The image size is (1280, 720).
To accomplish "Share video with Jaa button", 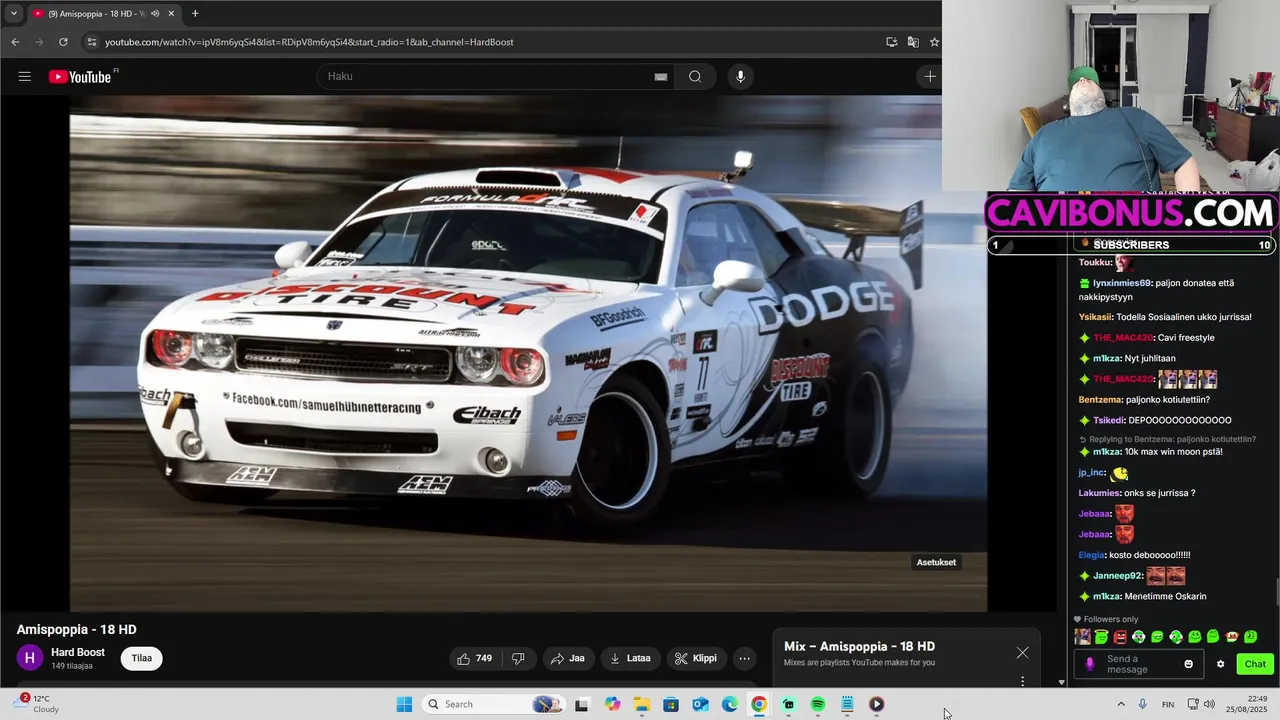I will (567, 658).
